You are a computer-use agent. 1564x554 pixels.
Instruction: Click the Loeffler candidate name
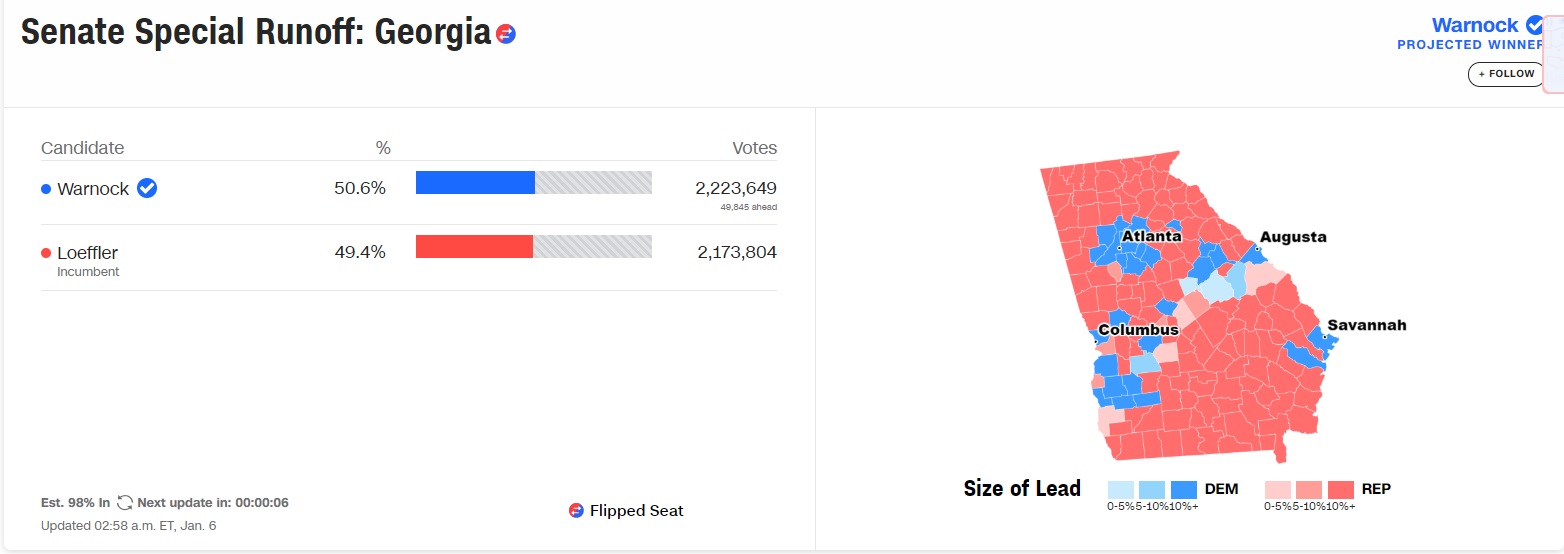click(x=88, y=253)
